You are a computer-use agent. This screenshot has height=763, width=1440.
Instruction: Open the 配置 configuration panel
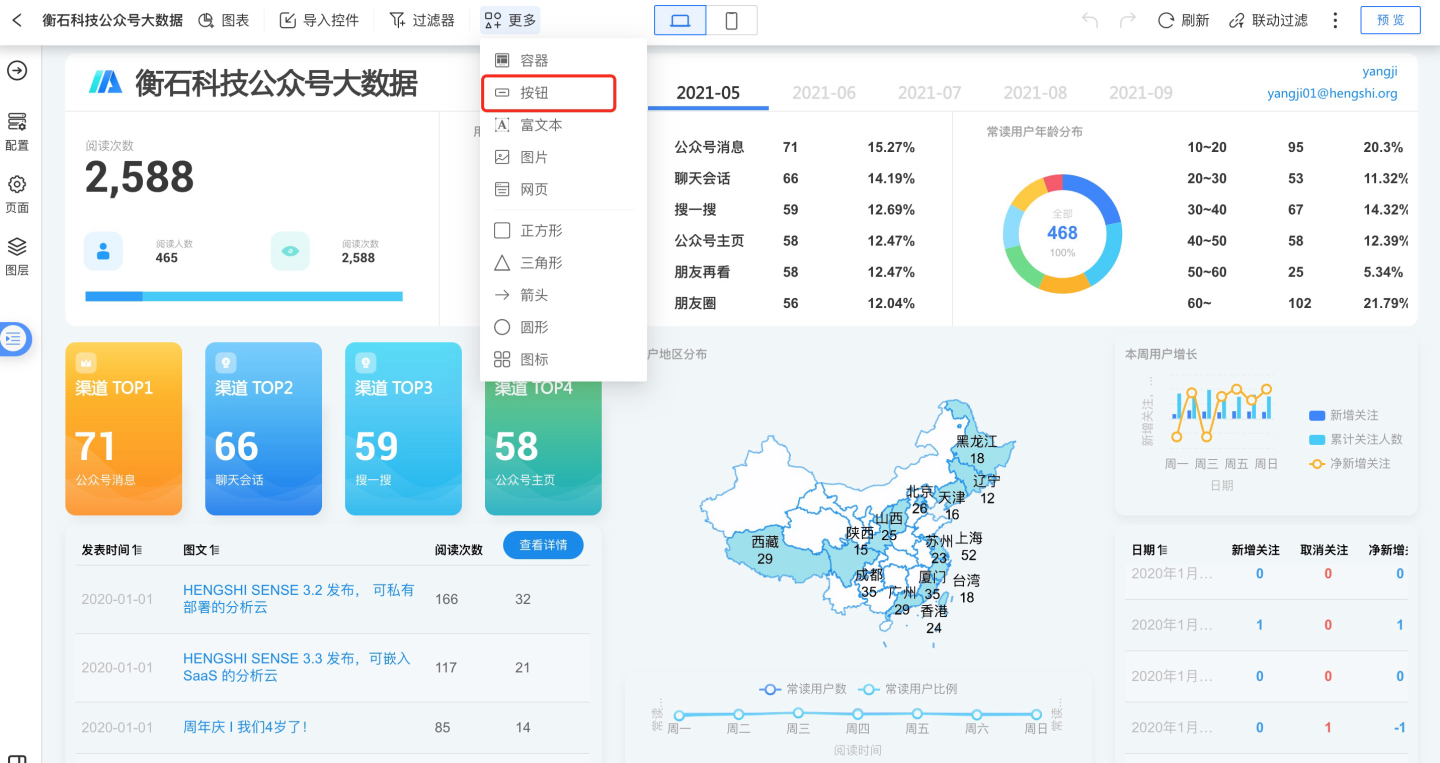[x=17, y=130]
